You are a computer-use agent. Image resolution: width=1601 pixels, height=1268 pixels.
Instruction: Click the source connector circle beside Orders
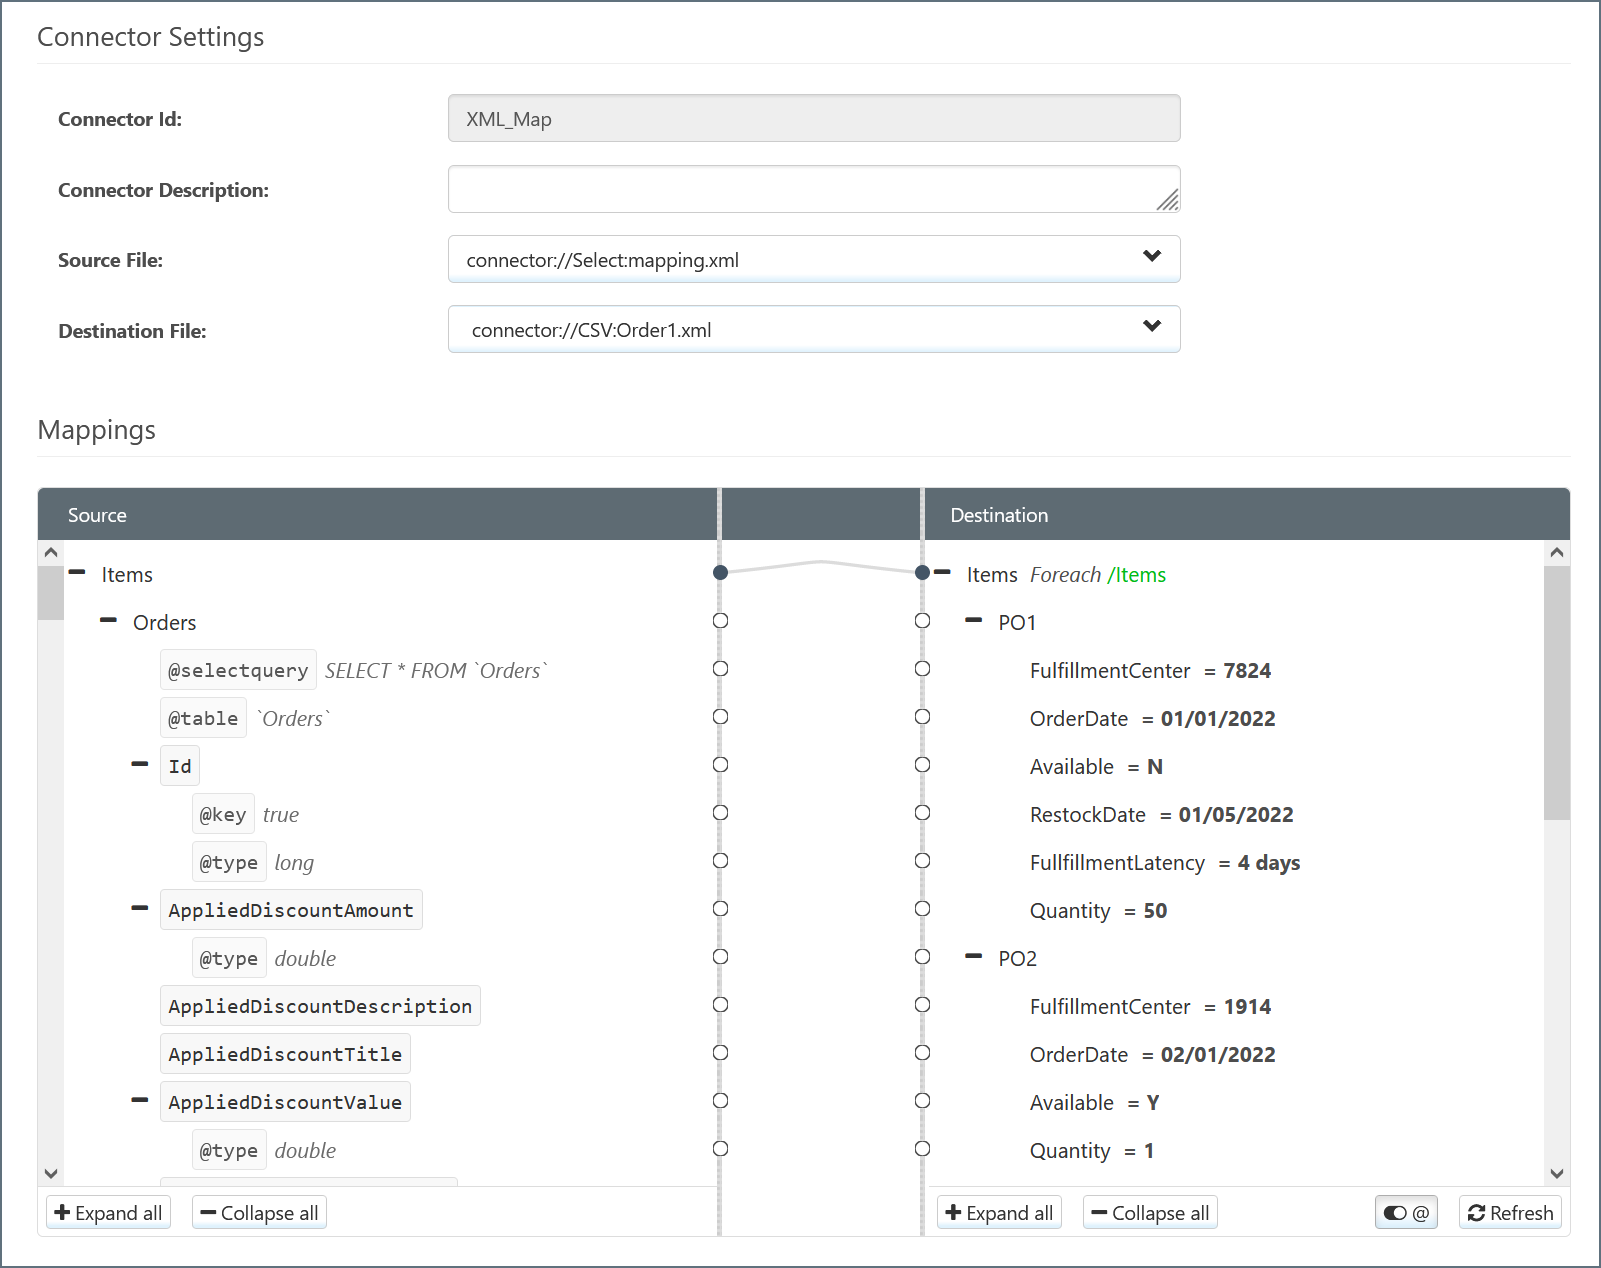click(720, 621)
